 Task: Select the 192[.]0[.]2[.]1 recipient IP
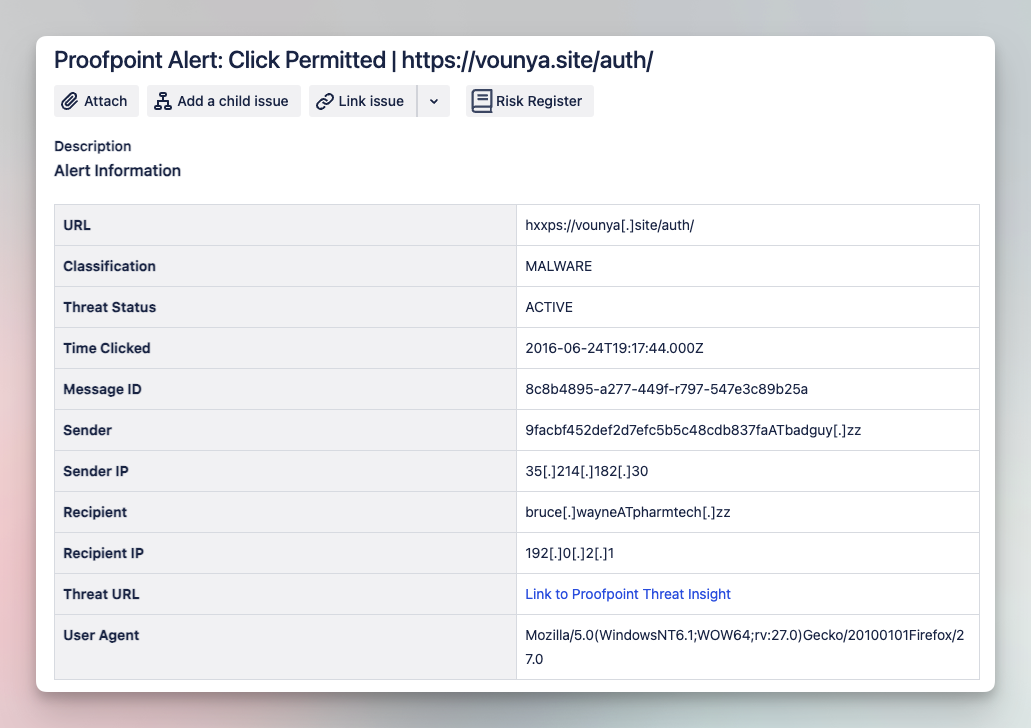click(569, 553)
